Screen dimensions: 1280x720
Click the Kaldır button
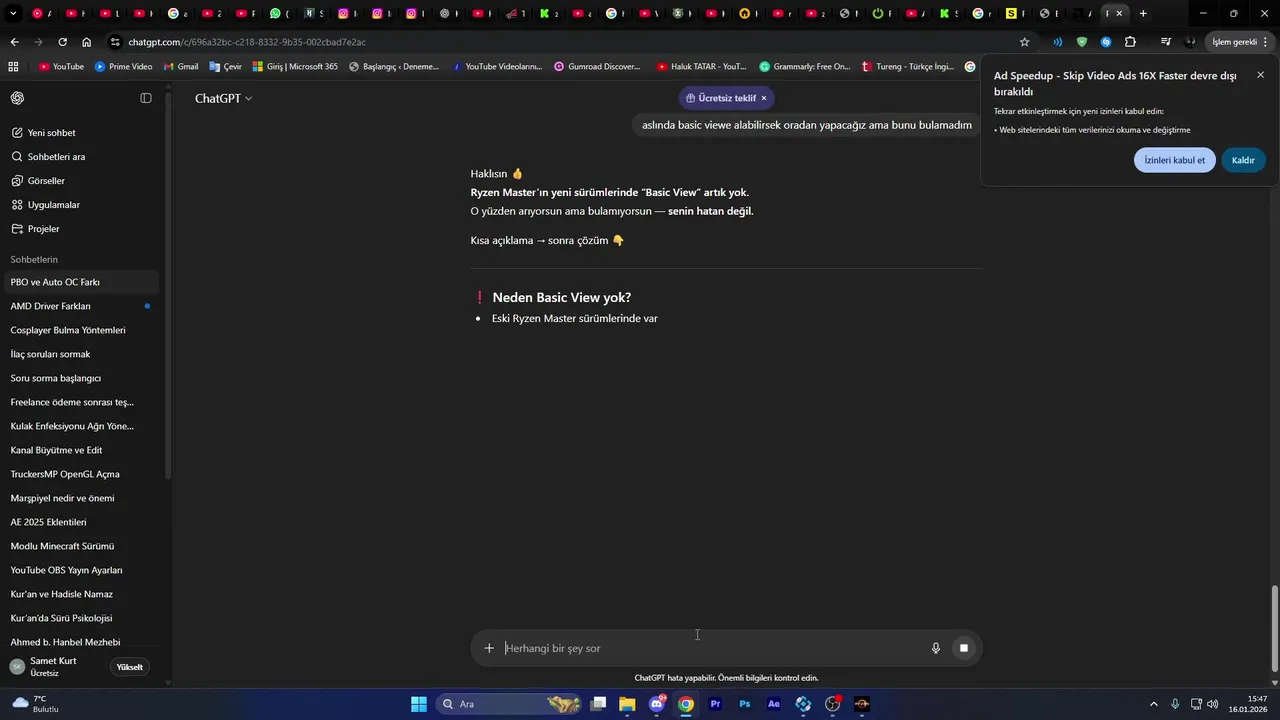tap(1243, 160)
